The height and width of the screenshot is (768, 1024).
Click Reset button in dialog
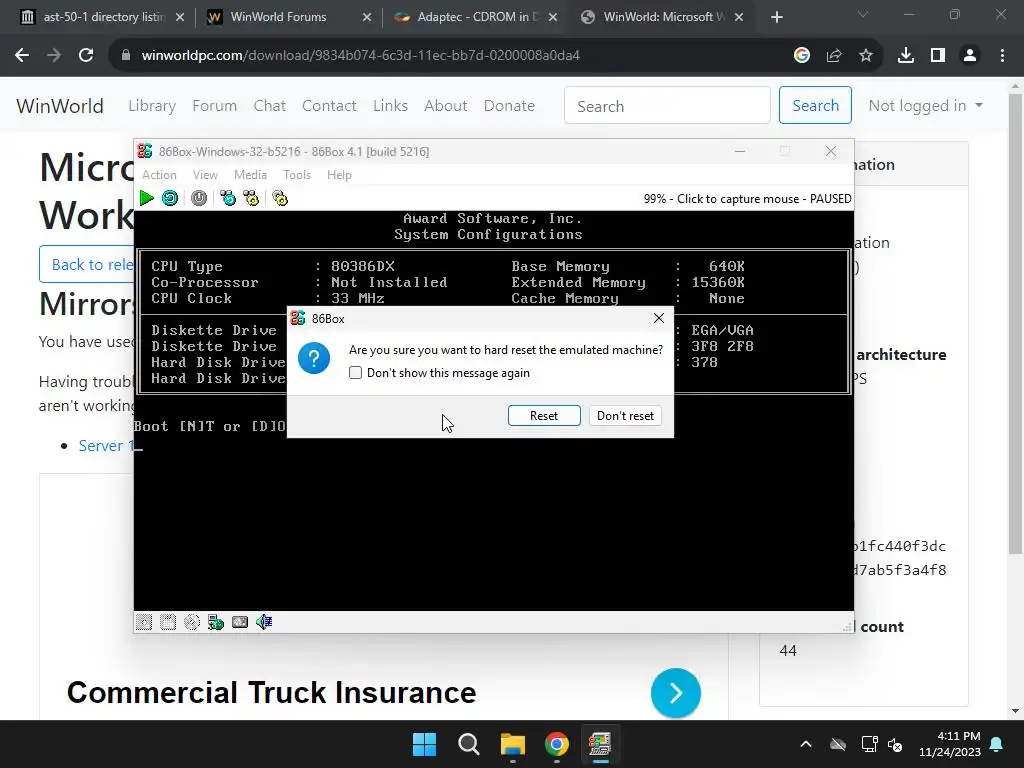(x=544, y=416)
